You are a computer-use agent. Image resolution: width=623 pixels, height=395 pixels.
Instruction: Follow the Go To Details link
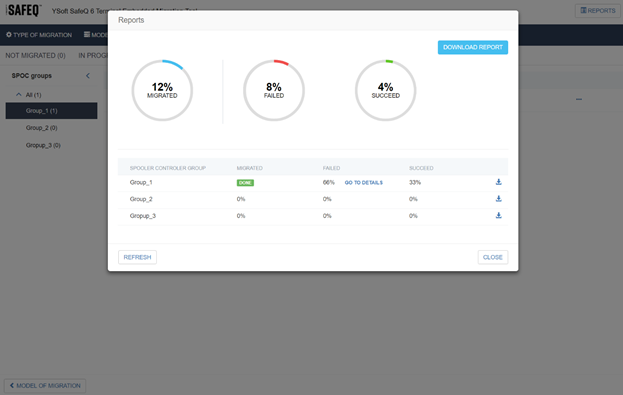point(364,183)
